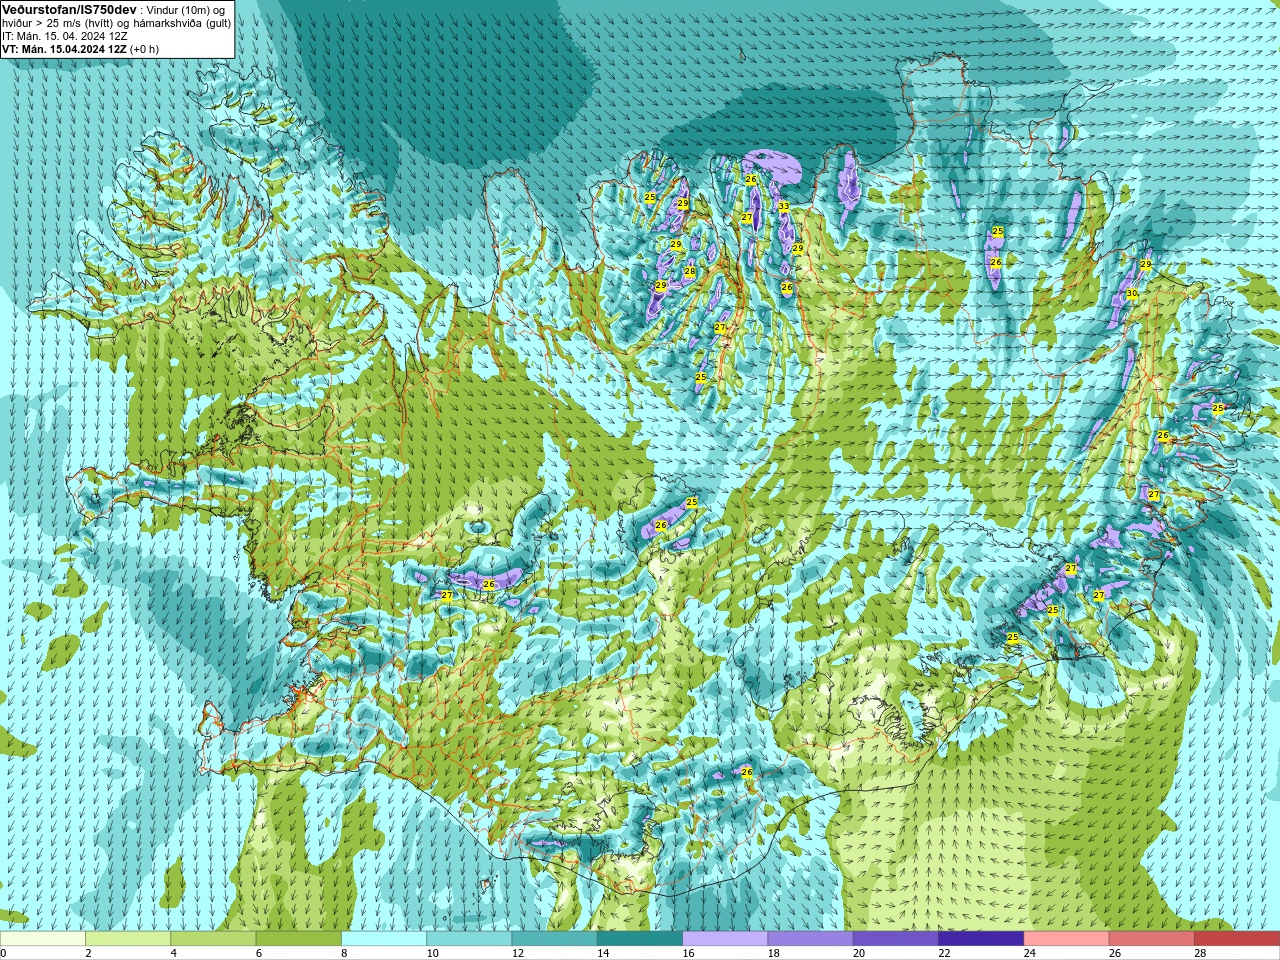Click the legend scale tick label 18
1280x960 pixels.
click(774, 953)
